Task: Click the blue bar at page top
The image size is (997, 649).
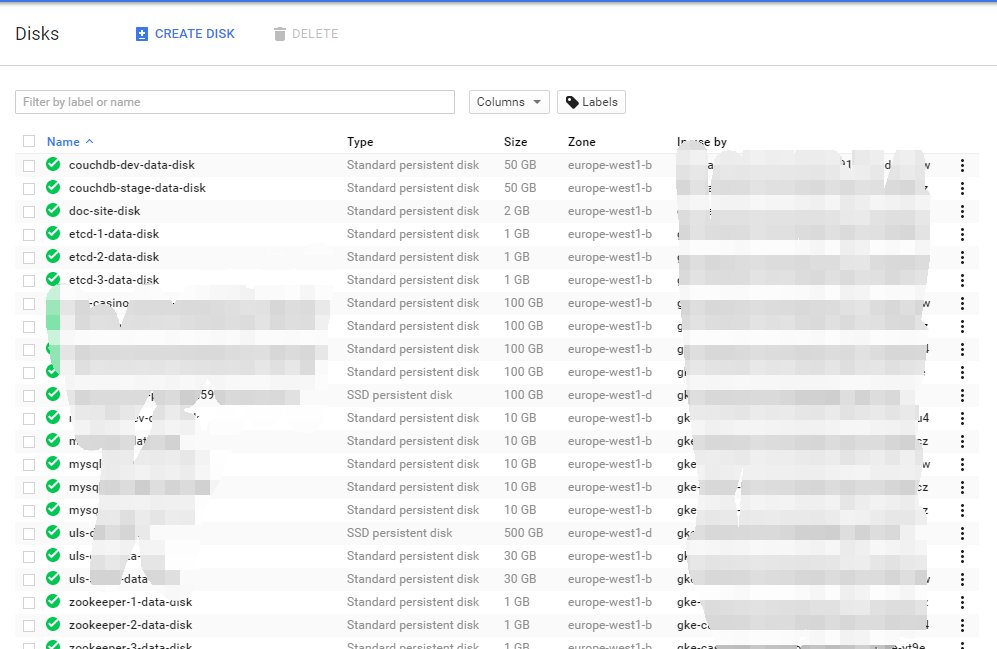Action: pos(498,2)
